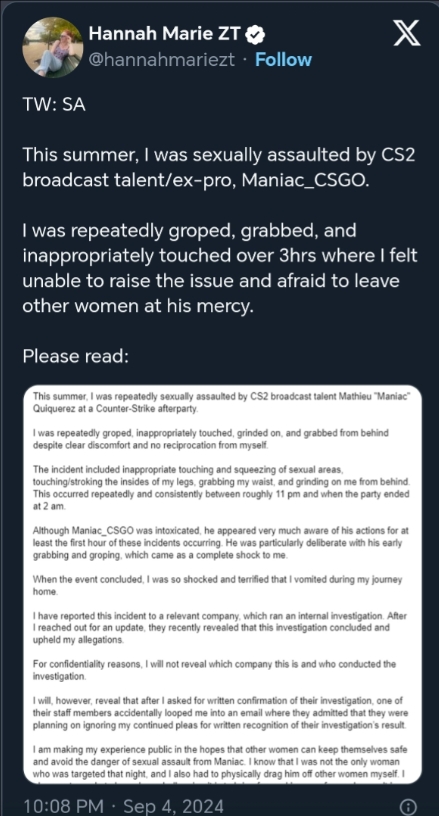Open the attached statement image
The image size is (439, 816).
222,584
